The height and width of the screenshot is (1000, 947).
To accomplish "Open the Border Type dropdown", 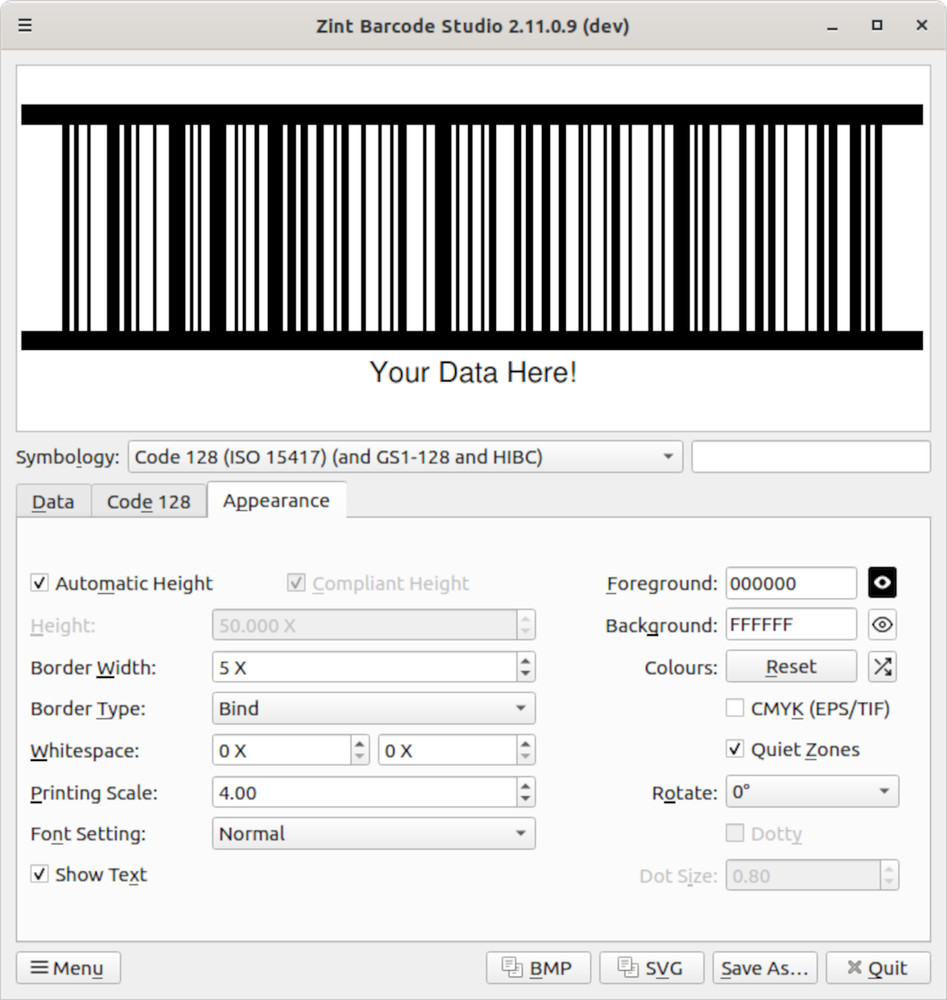I will (373, 708).
